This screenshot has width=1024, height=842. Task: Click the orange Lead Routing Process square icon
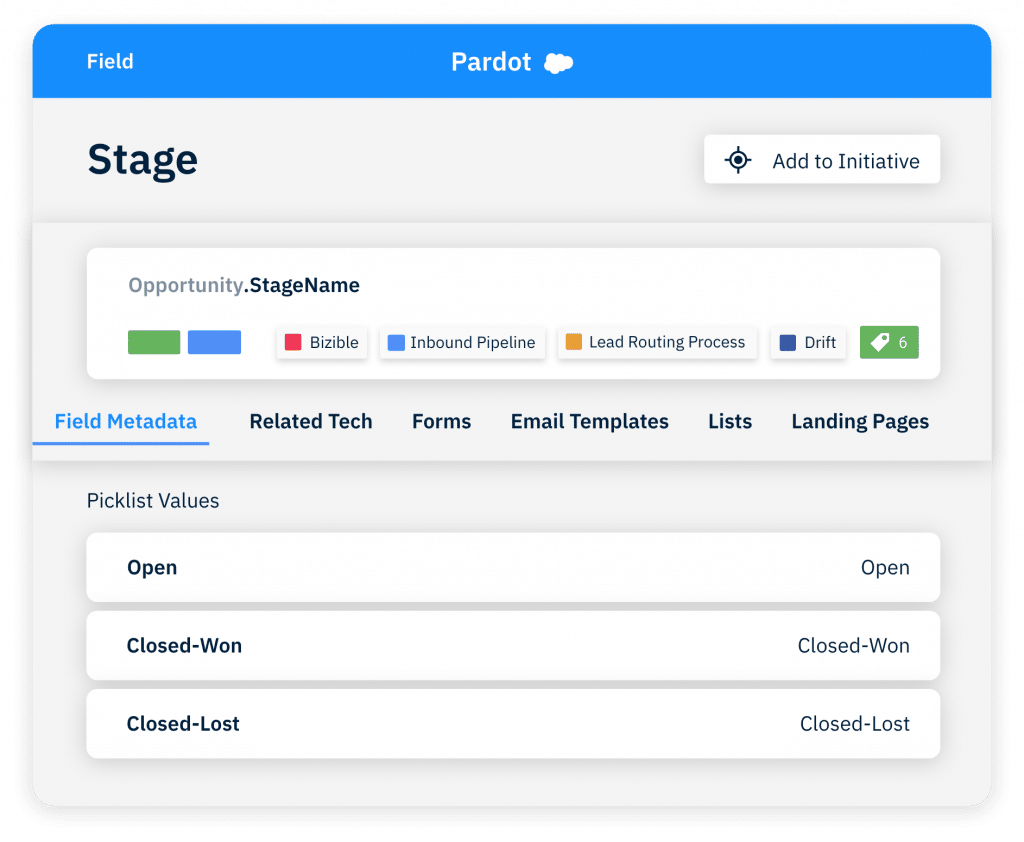point(574,342)
